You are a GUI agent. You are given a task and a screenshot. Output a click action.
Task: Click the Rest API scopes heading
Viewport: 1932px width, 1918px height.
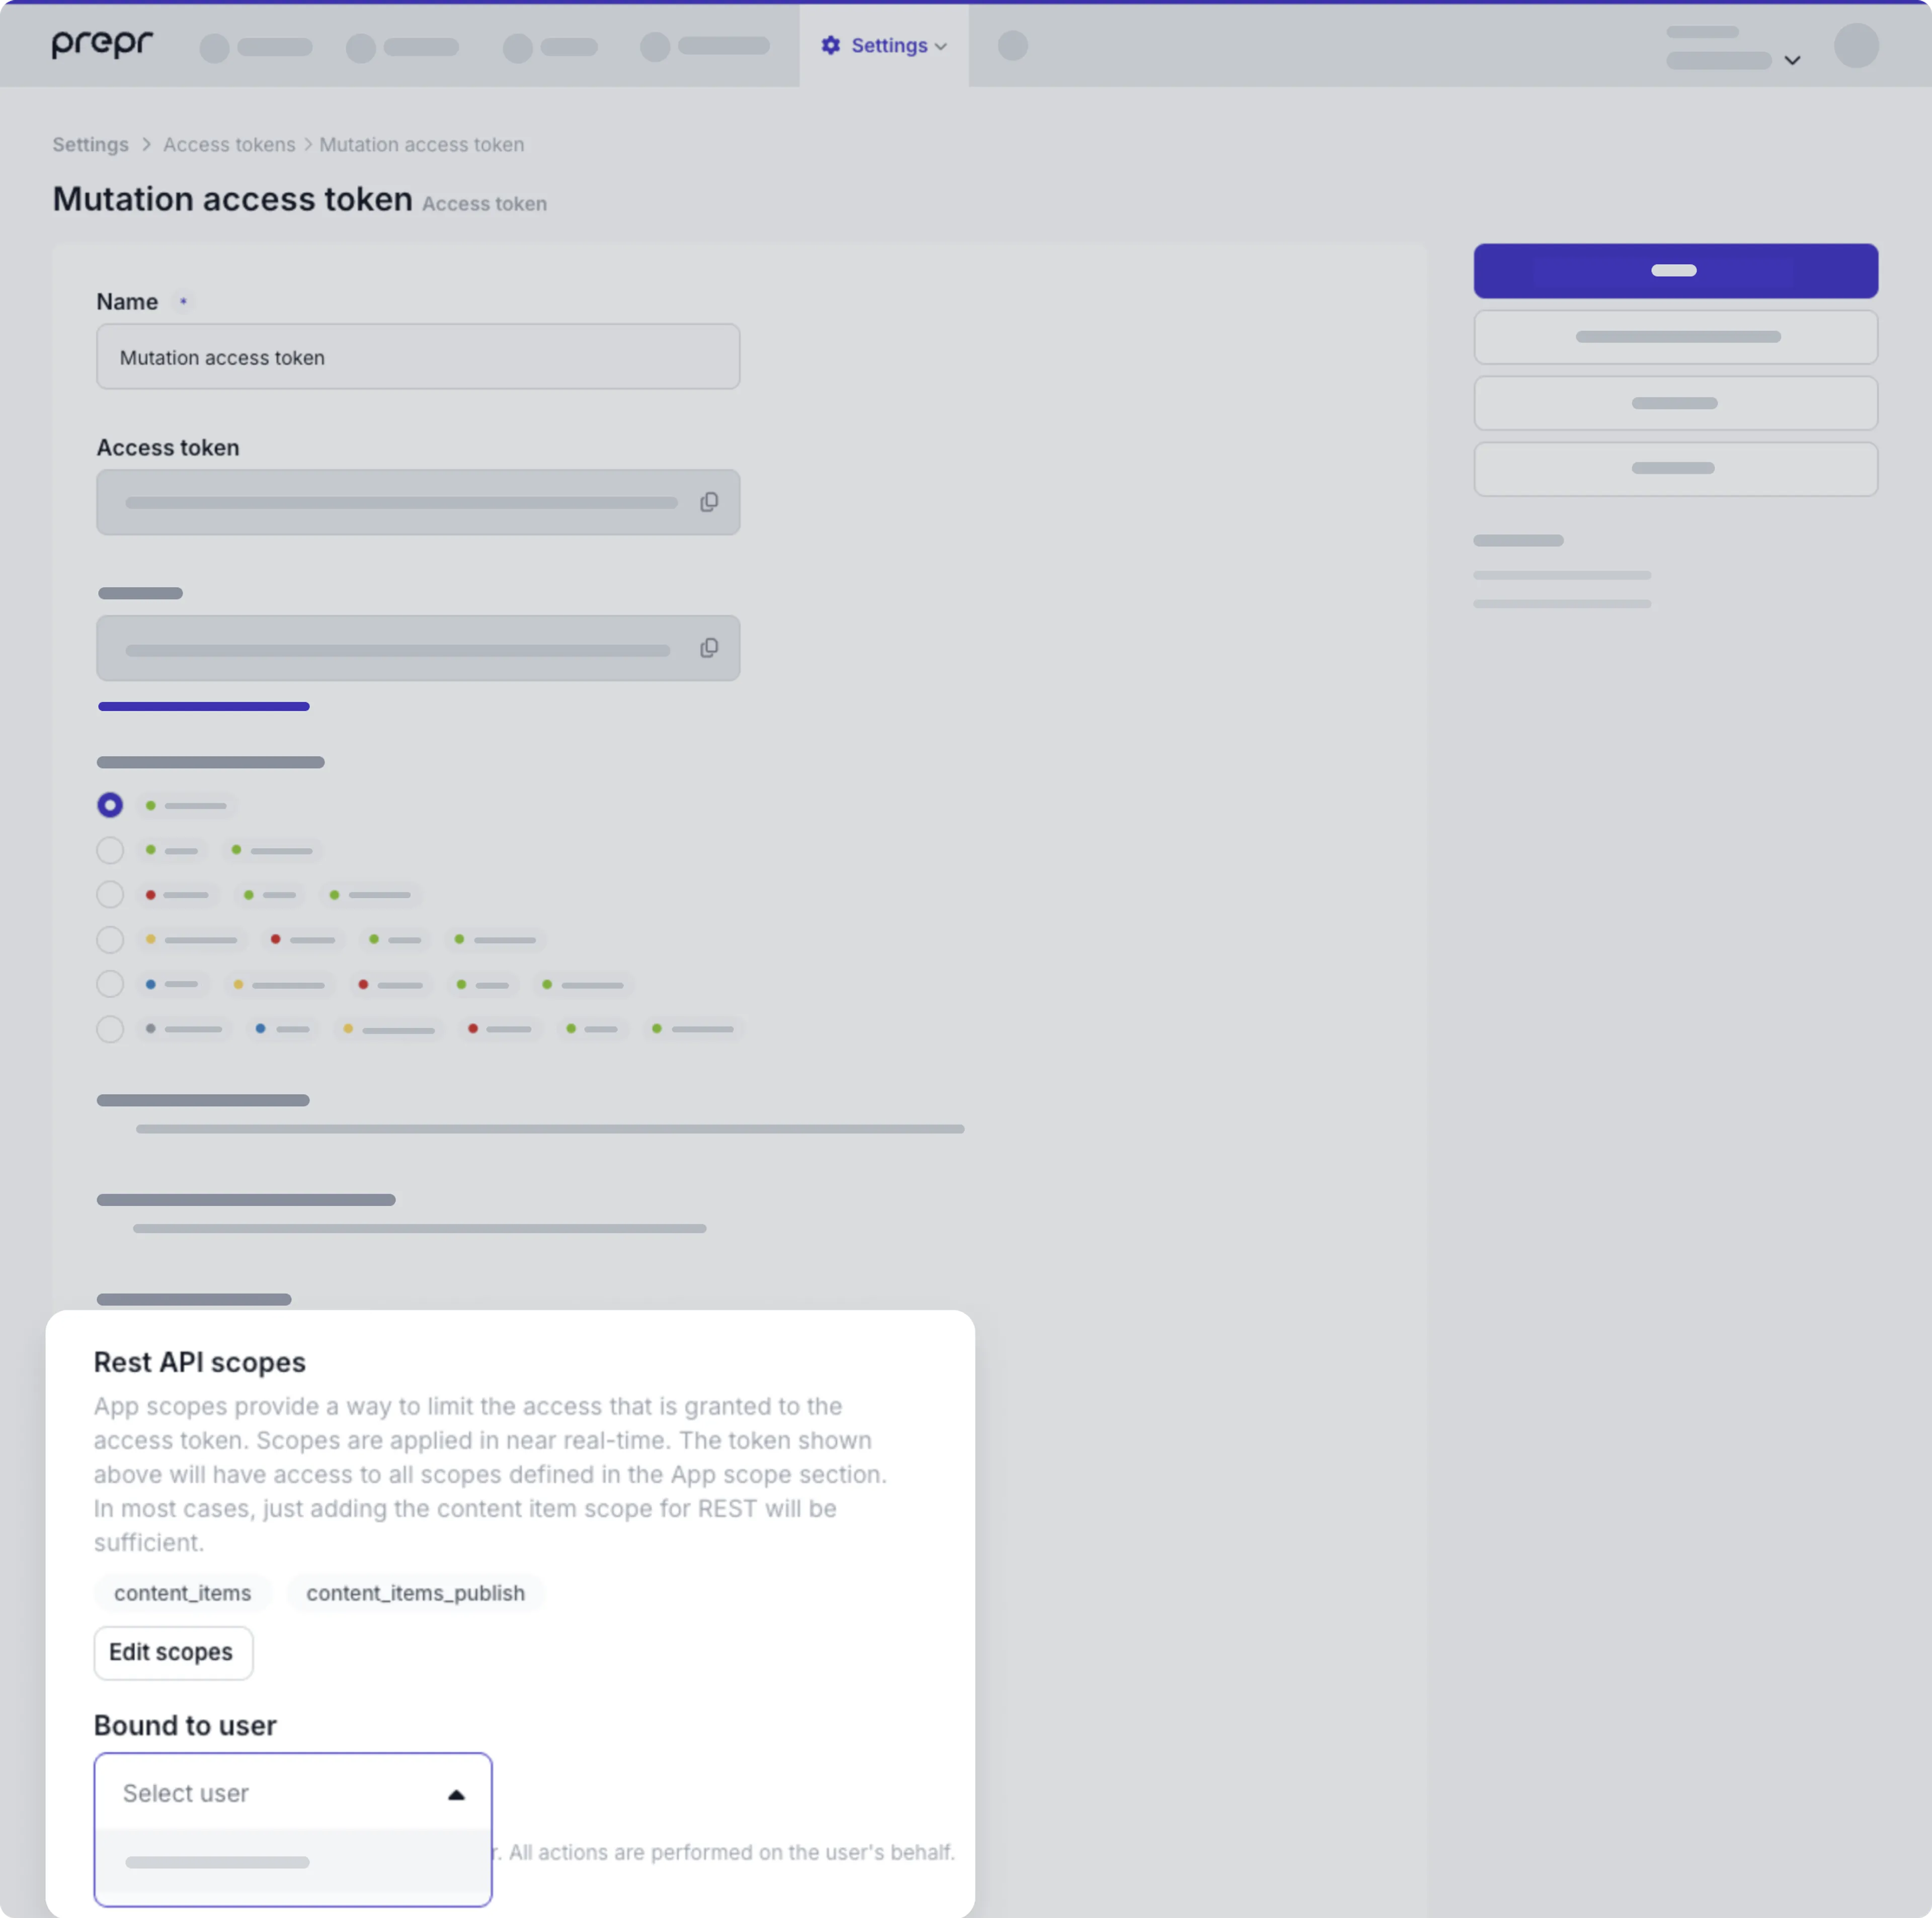coord(200,1362)
